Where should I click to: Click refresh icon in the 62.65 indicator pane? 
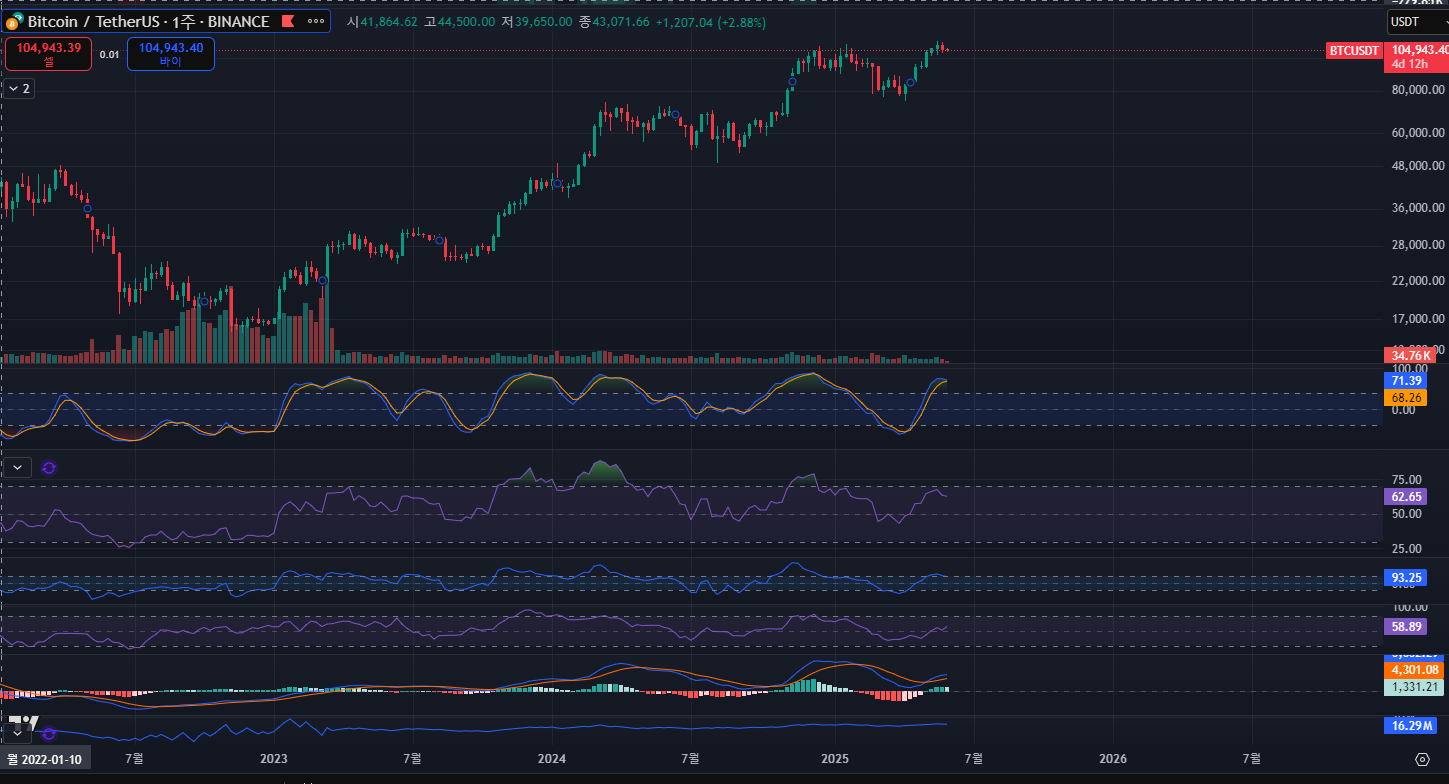point(49,467)
